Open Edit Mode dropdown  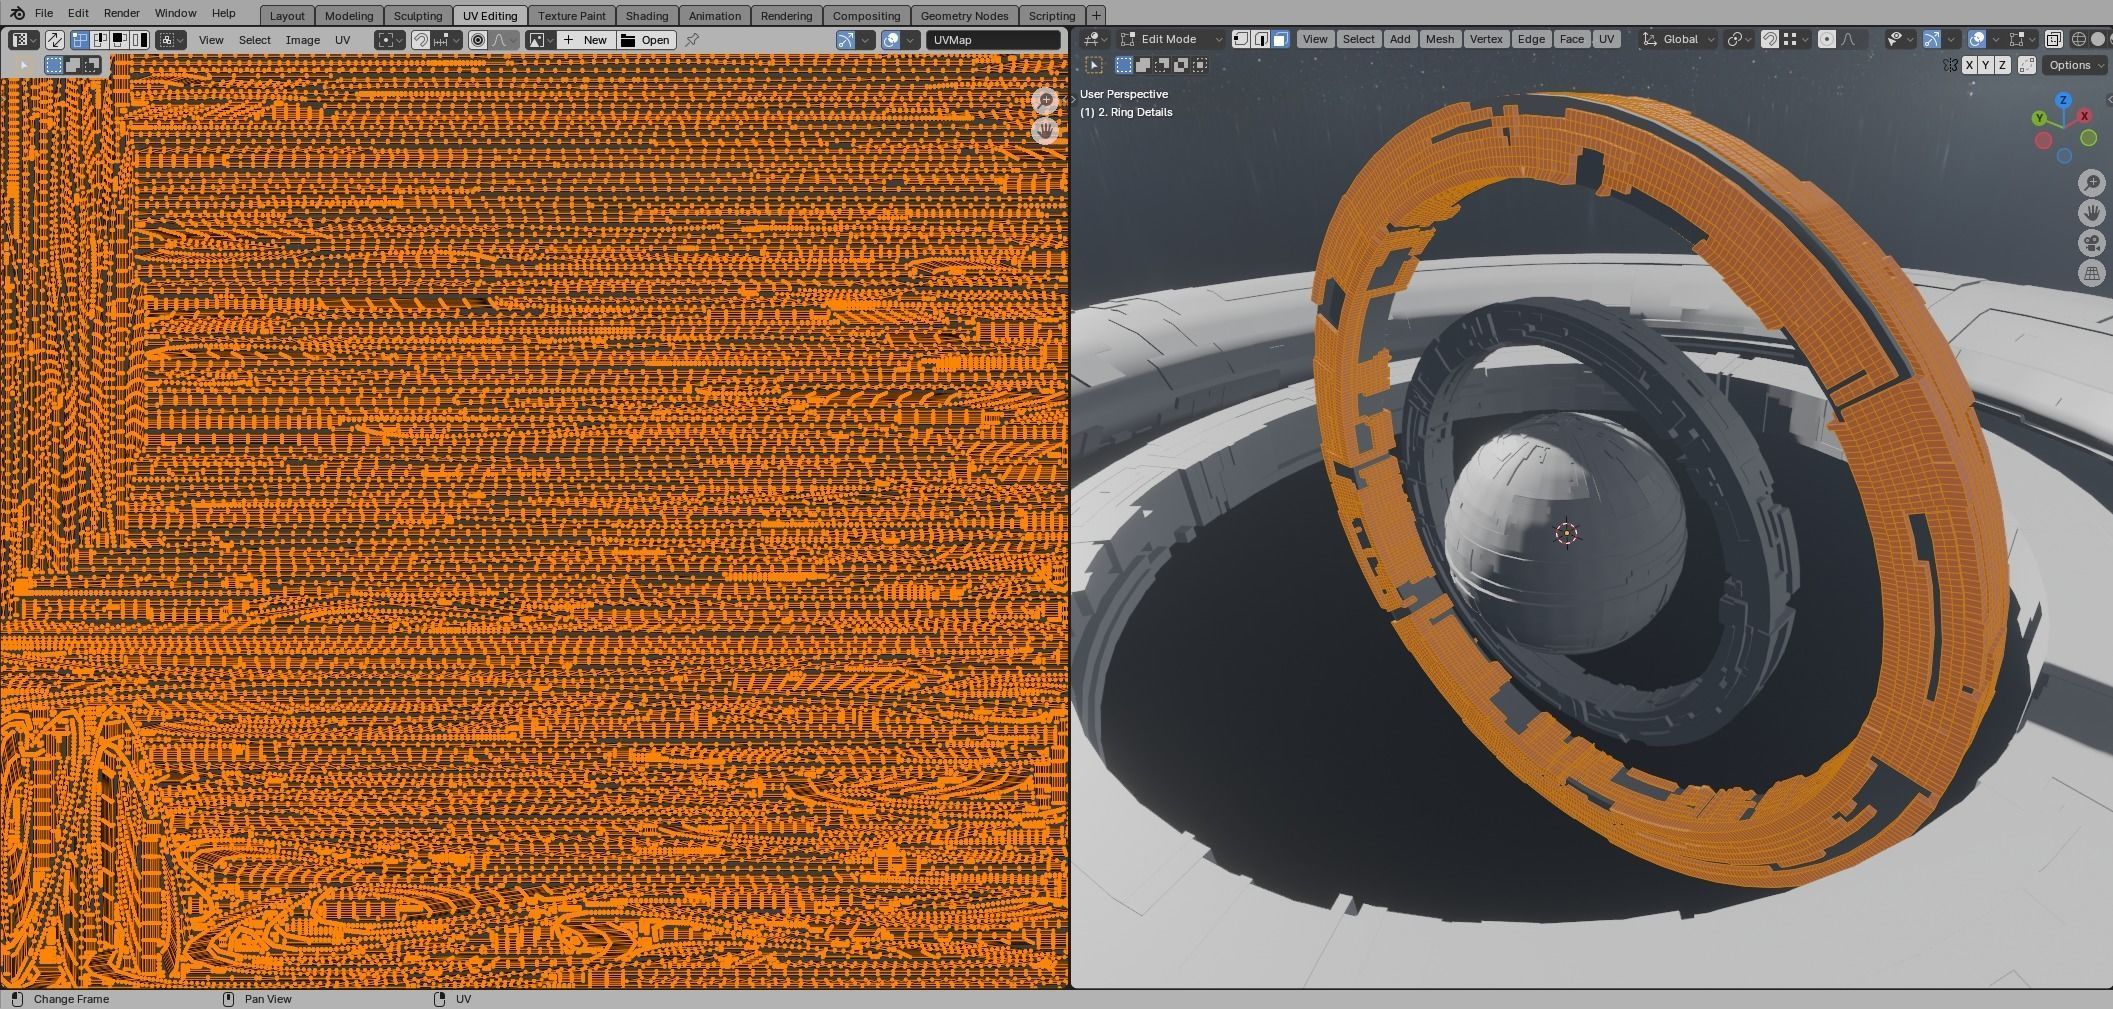tap(1171, 39)
